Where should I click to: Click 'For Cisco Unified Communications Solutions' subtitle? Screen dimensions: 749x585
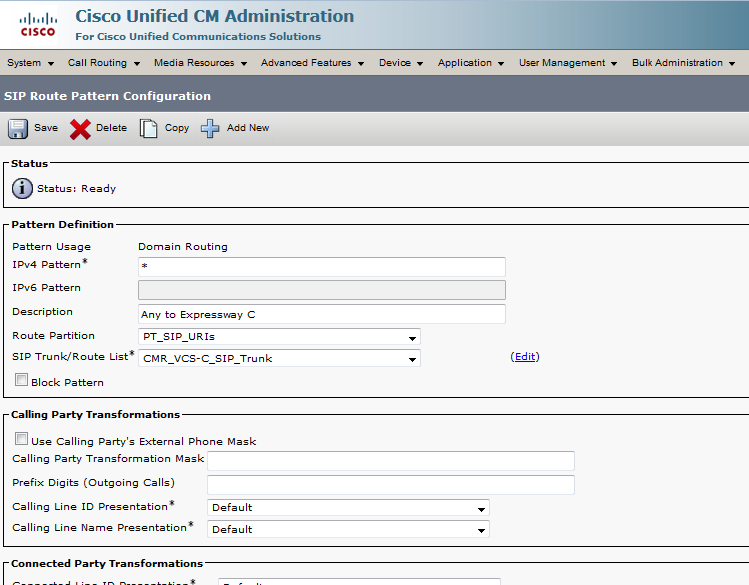[x=198, y=36]
